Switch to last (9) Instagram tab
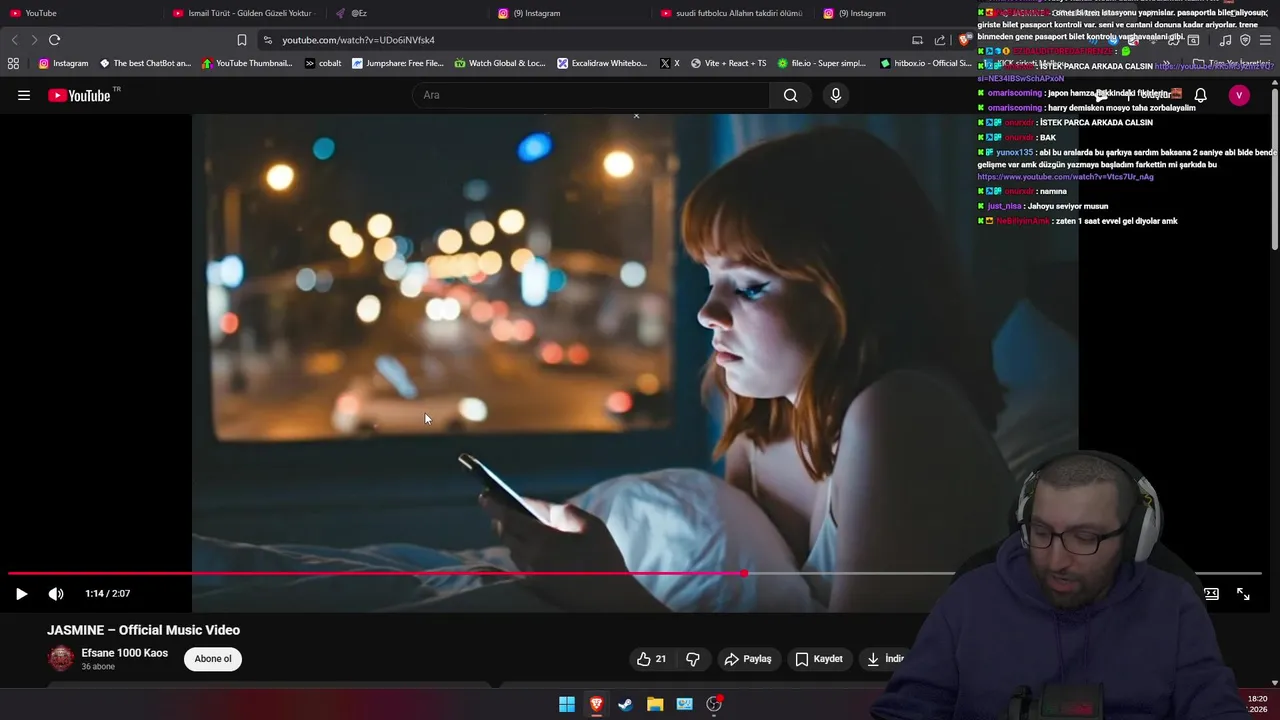The width and height of the screenshot is (1280, 720). pos(895,13)
